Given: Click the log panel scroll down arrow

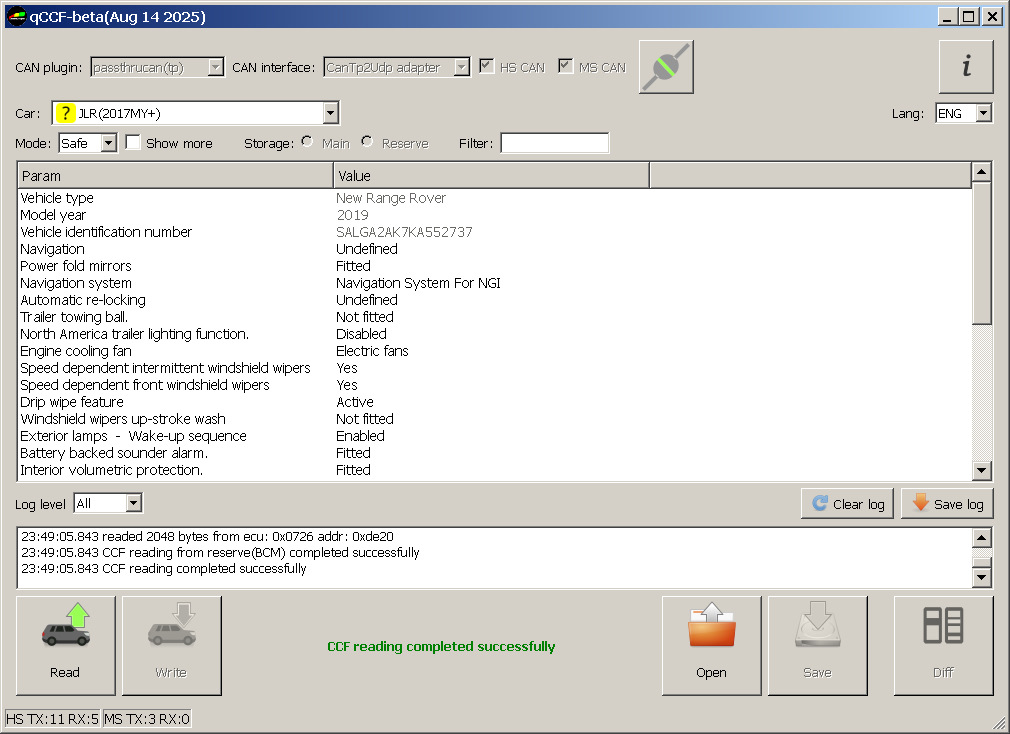Looking at the screenshot, I should (x=981, y=578).
